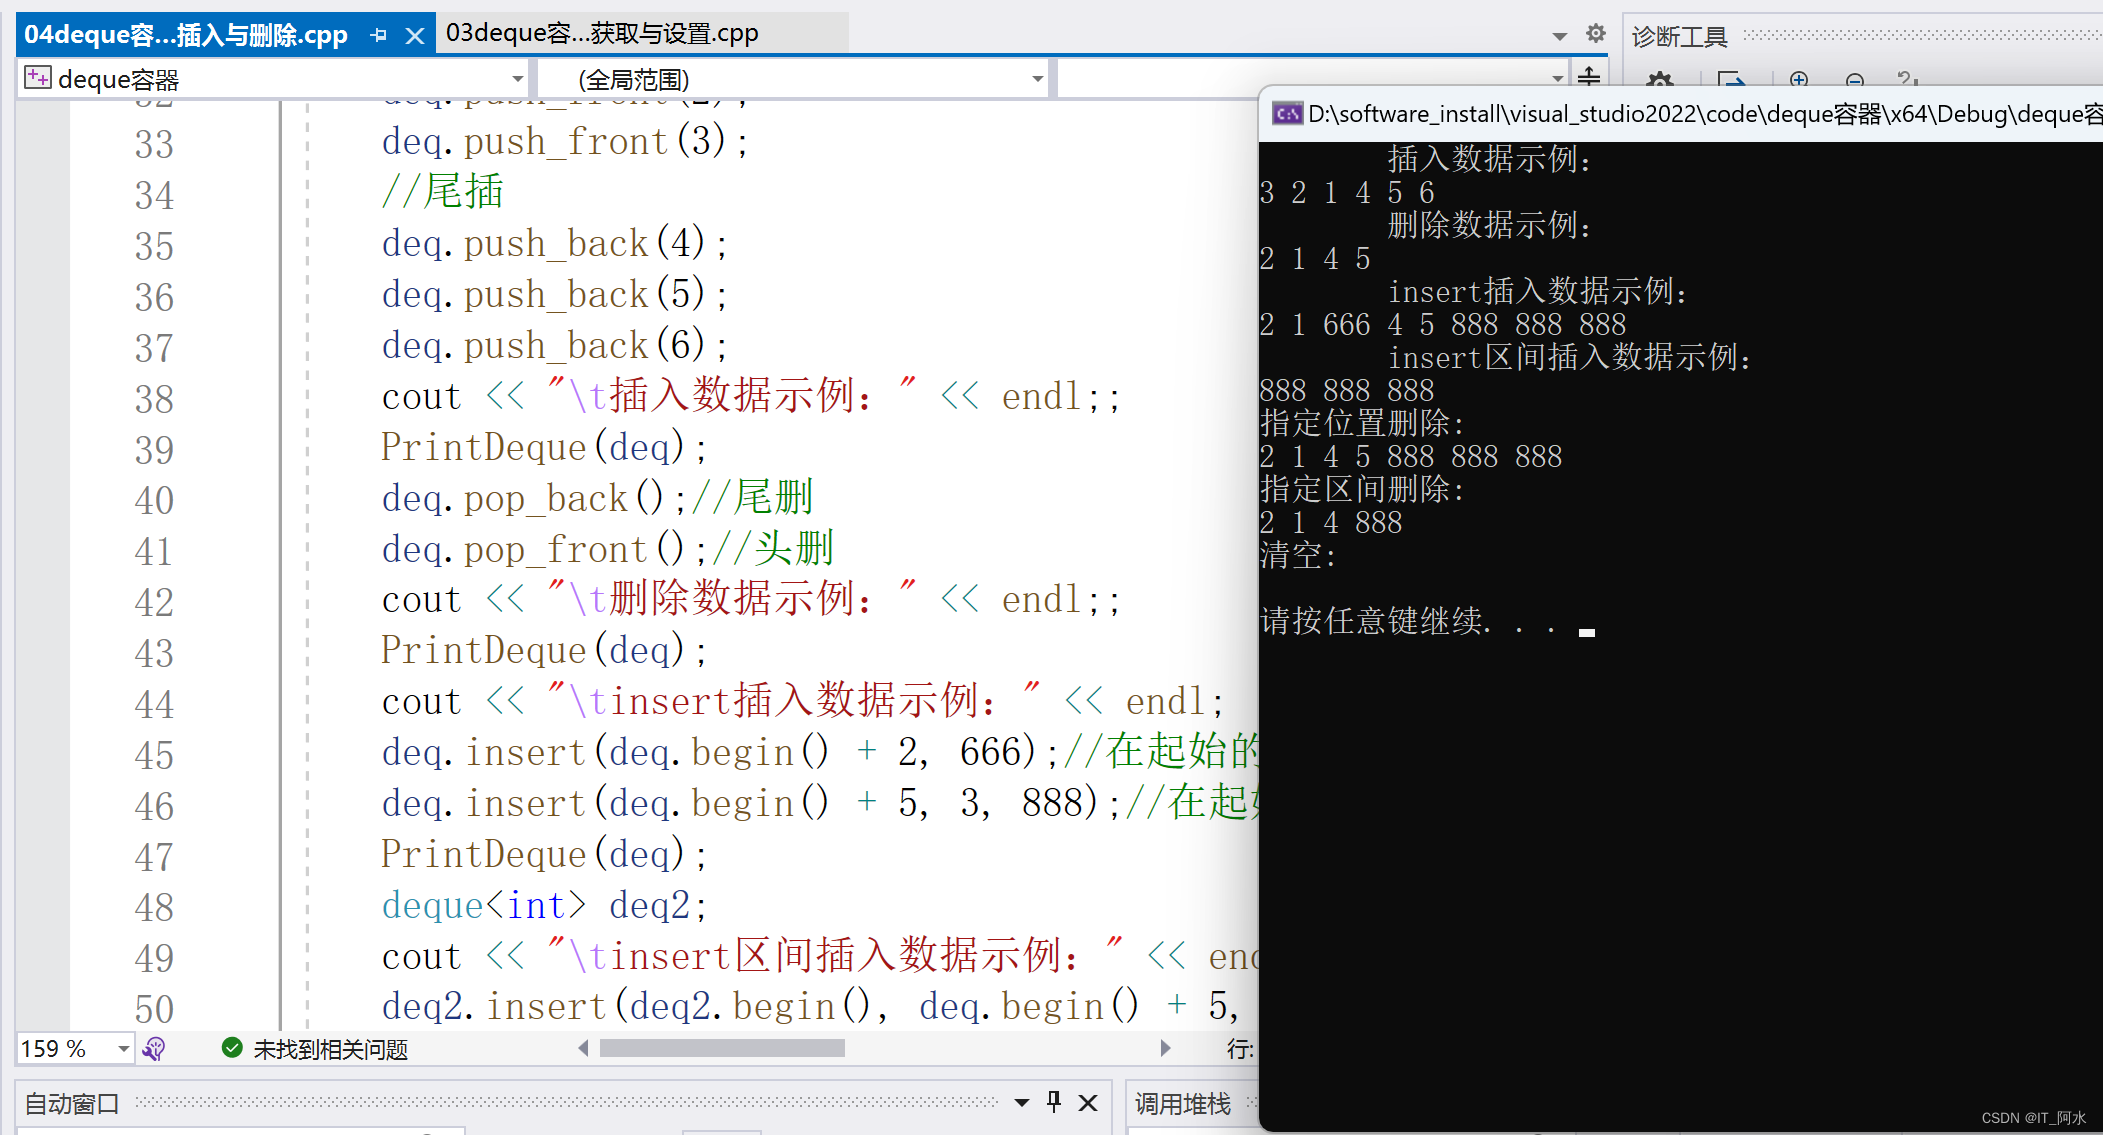Screen dimensions: 2103x1135
Task: Click the IntelliCode suggestions icon
Action: (154, 1048)
